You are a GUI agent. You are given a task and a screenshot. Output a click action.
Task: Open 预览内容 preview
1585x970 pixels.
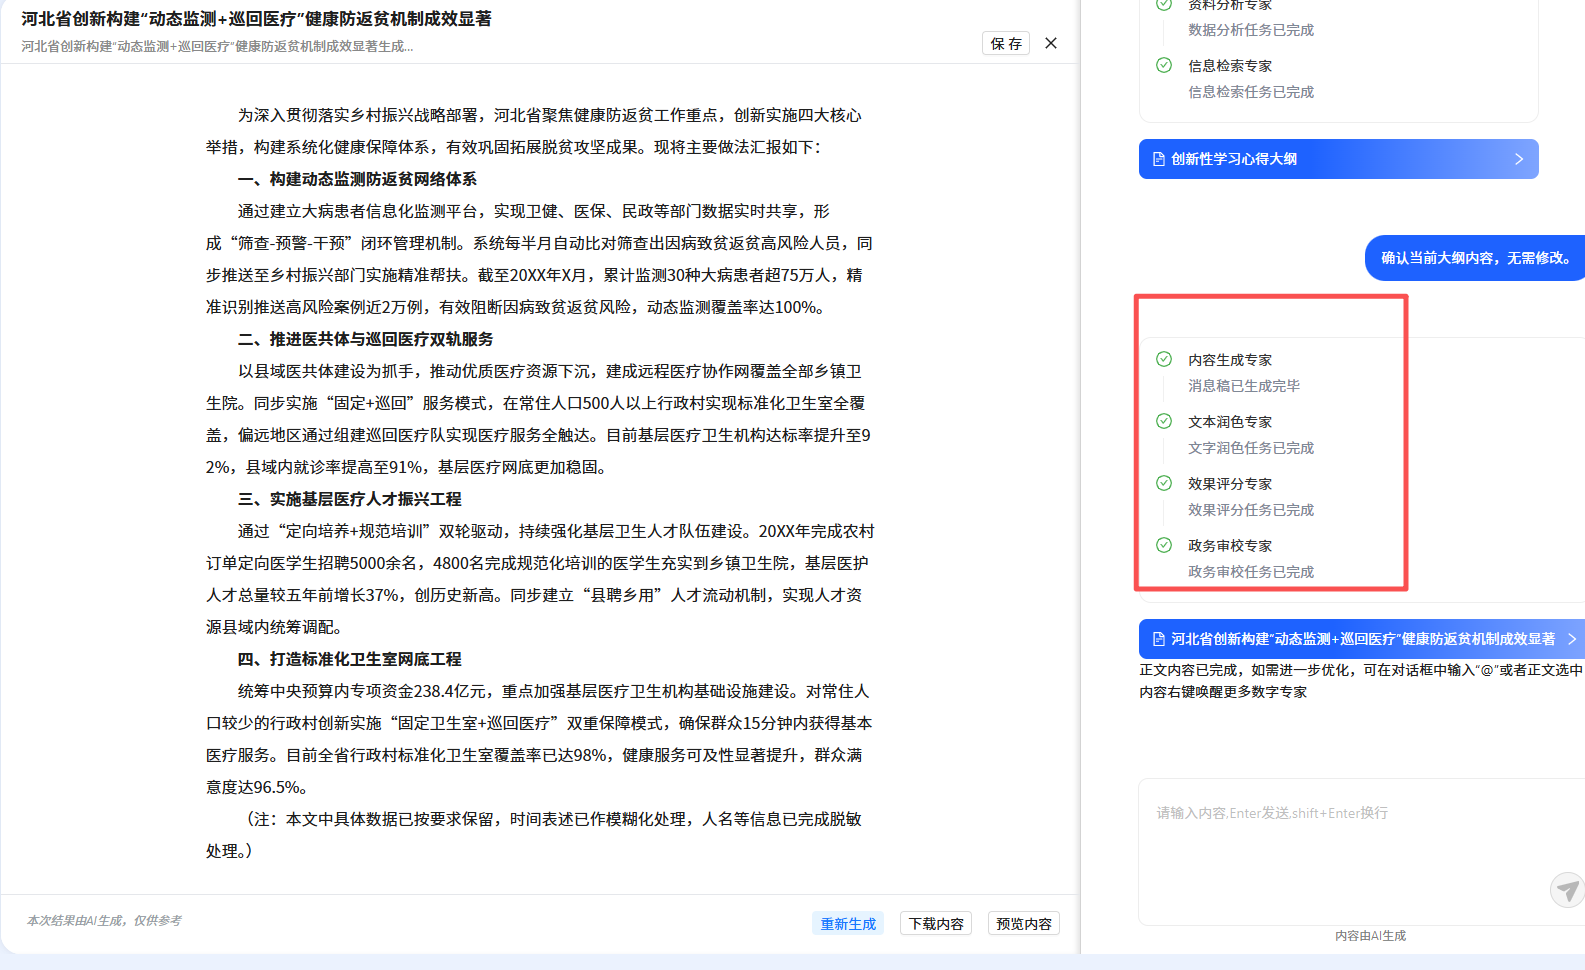click(x=1024, y=924)
